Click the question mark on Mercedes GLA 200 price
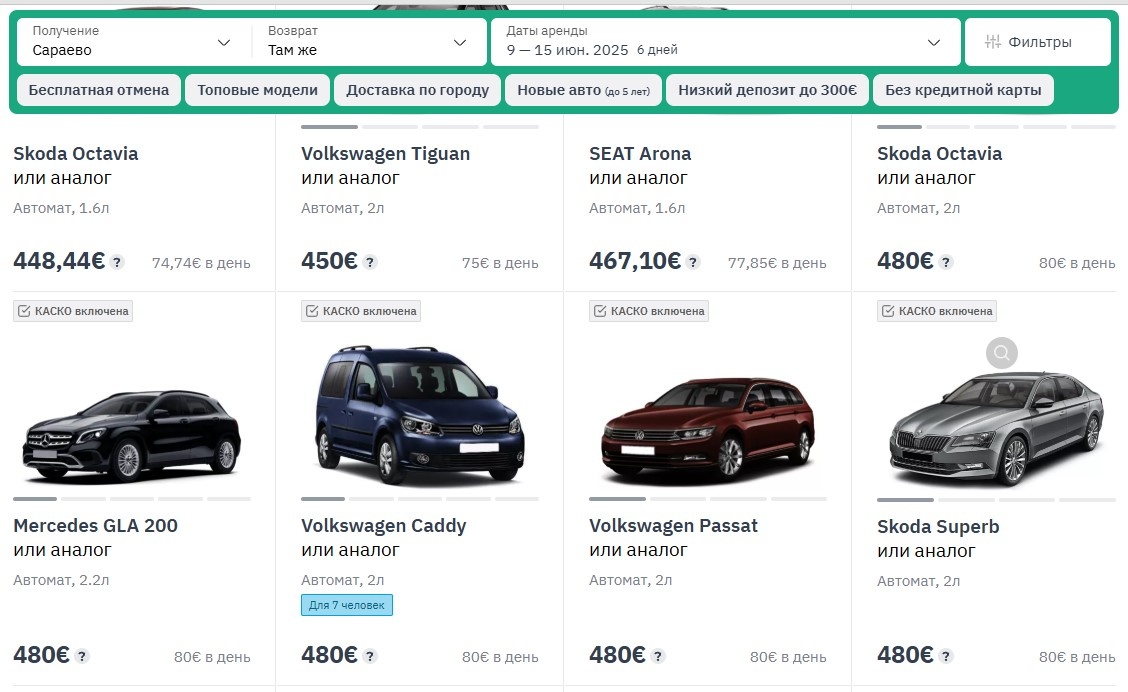The width and height of the screenshot is (1128, 692). point(82,656)
